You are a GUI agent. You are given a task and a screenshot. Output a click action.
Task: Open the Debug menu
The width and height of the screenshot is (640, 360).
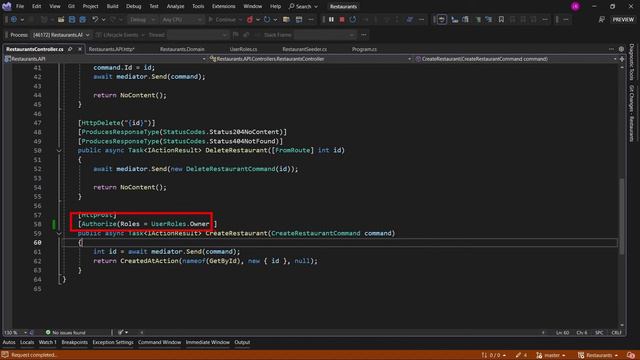click(x=133, y=6)
